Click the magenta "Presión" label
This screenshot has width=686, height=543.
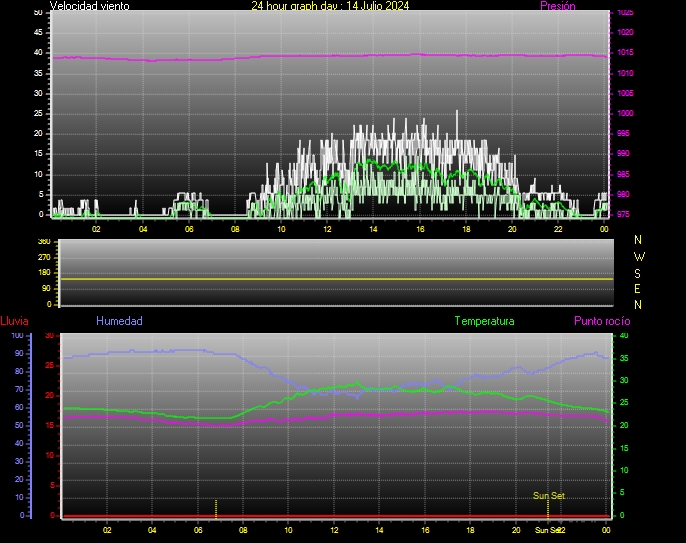[558, 6]
